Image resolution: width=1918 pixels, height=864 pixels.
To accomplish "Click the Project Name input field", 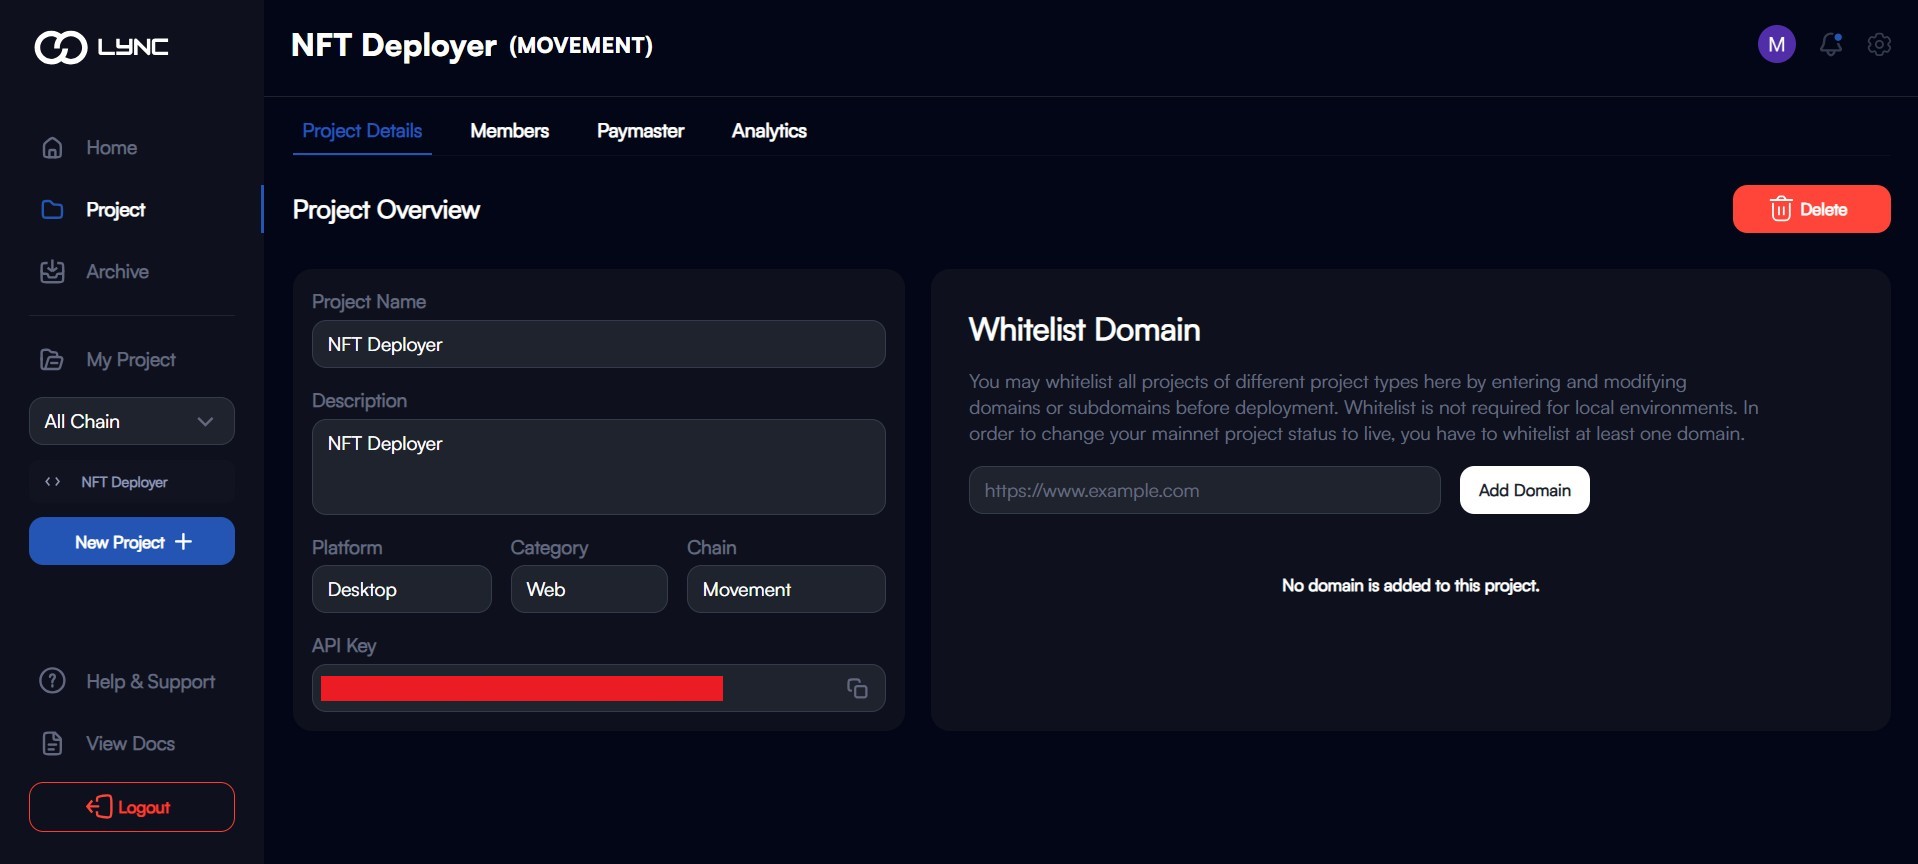I will [x=599, y=344].
